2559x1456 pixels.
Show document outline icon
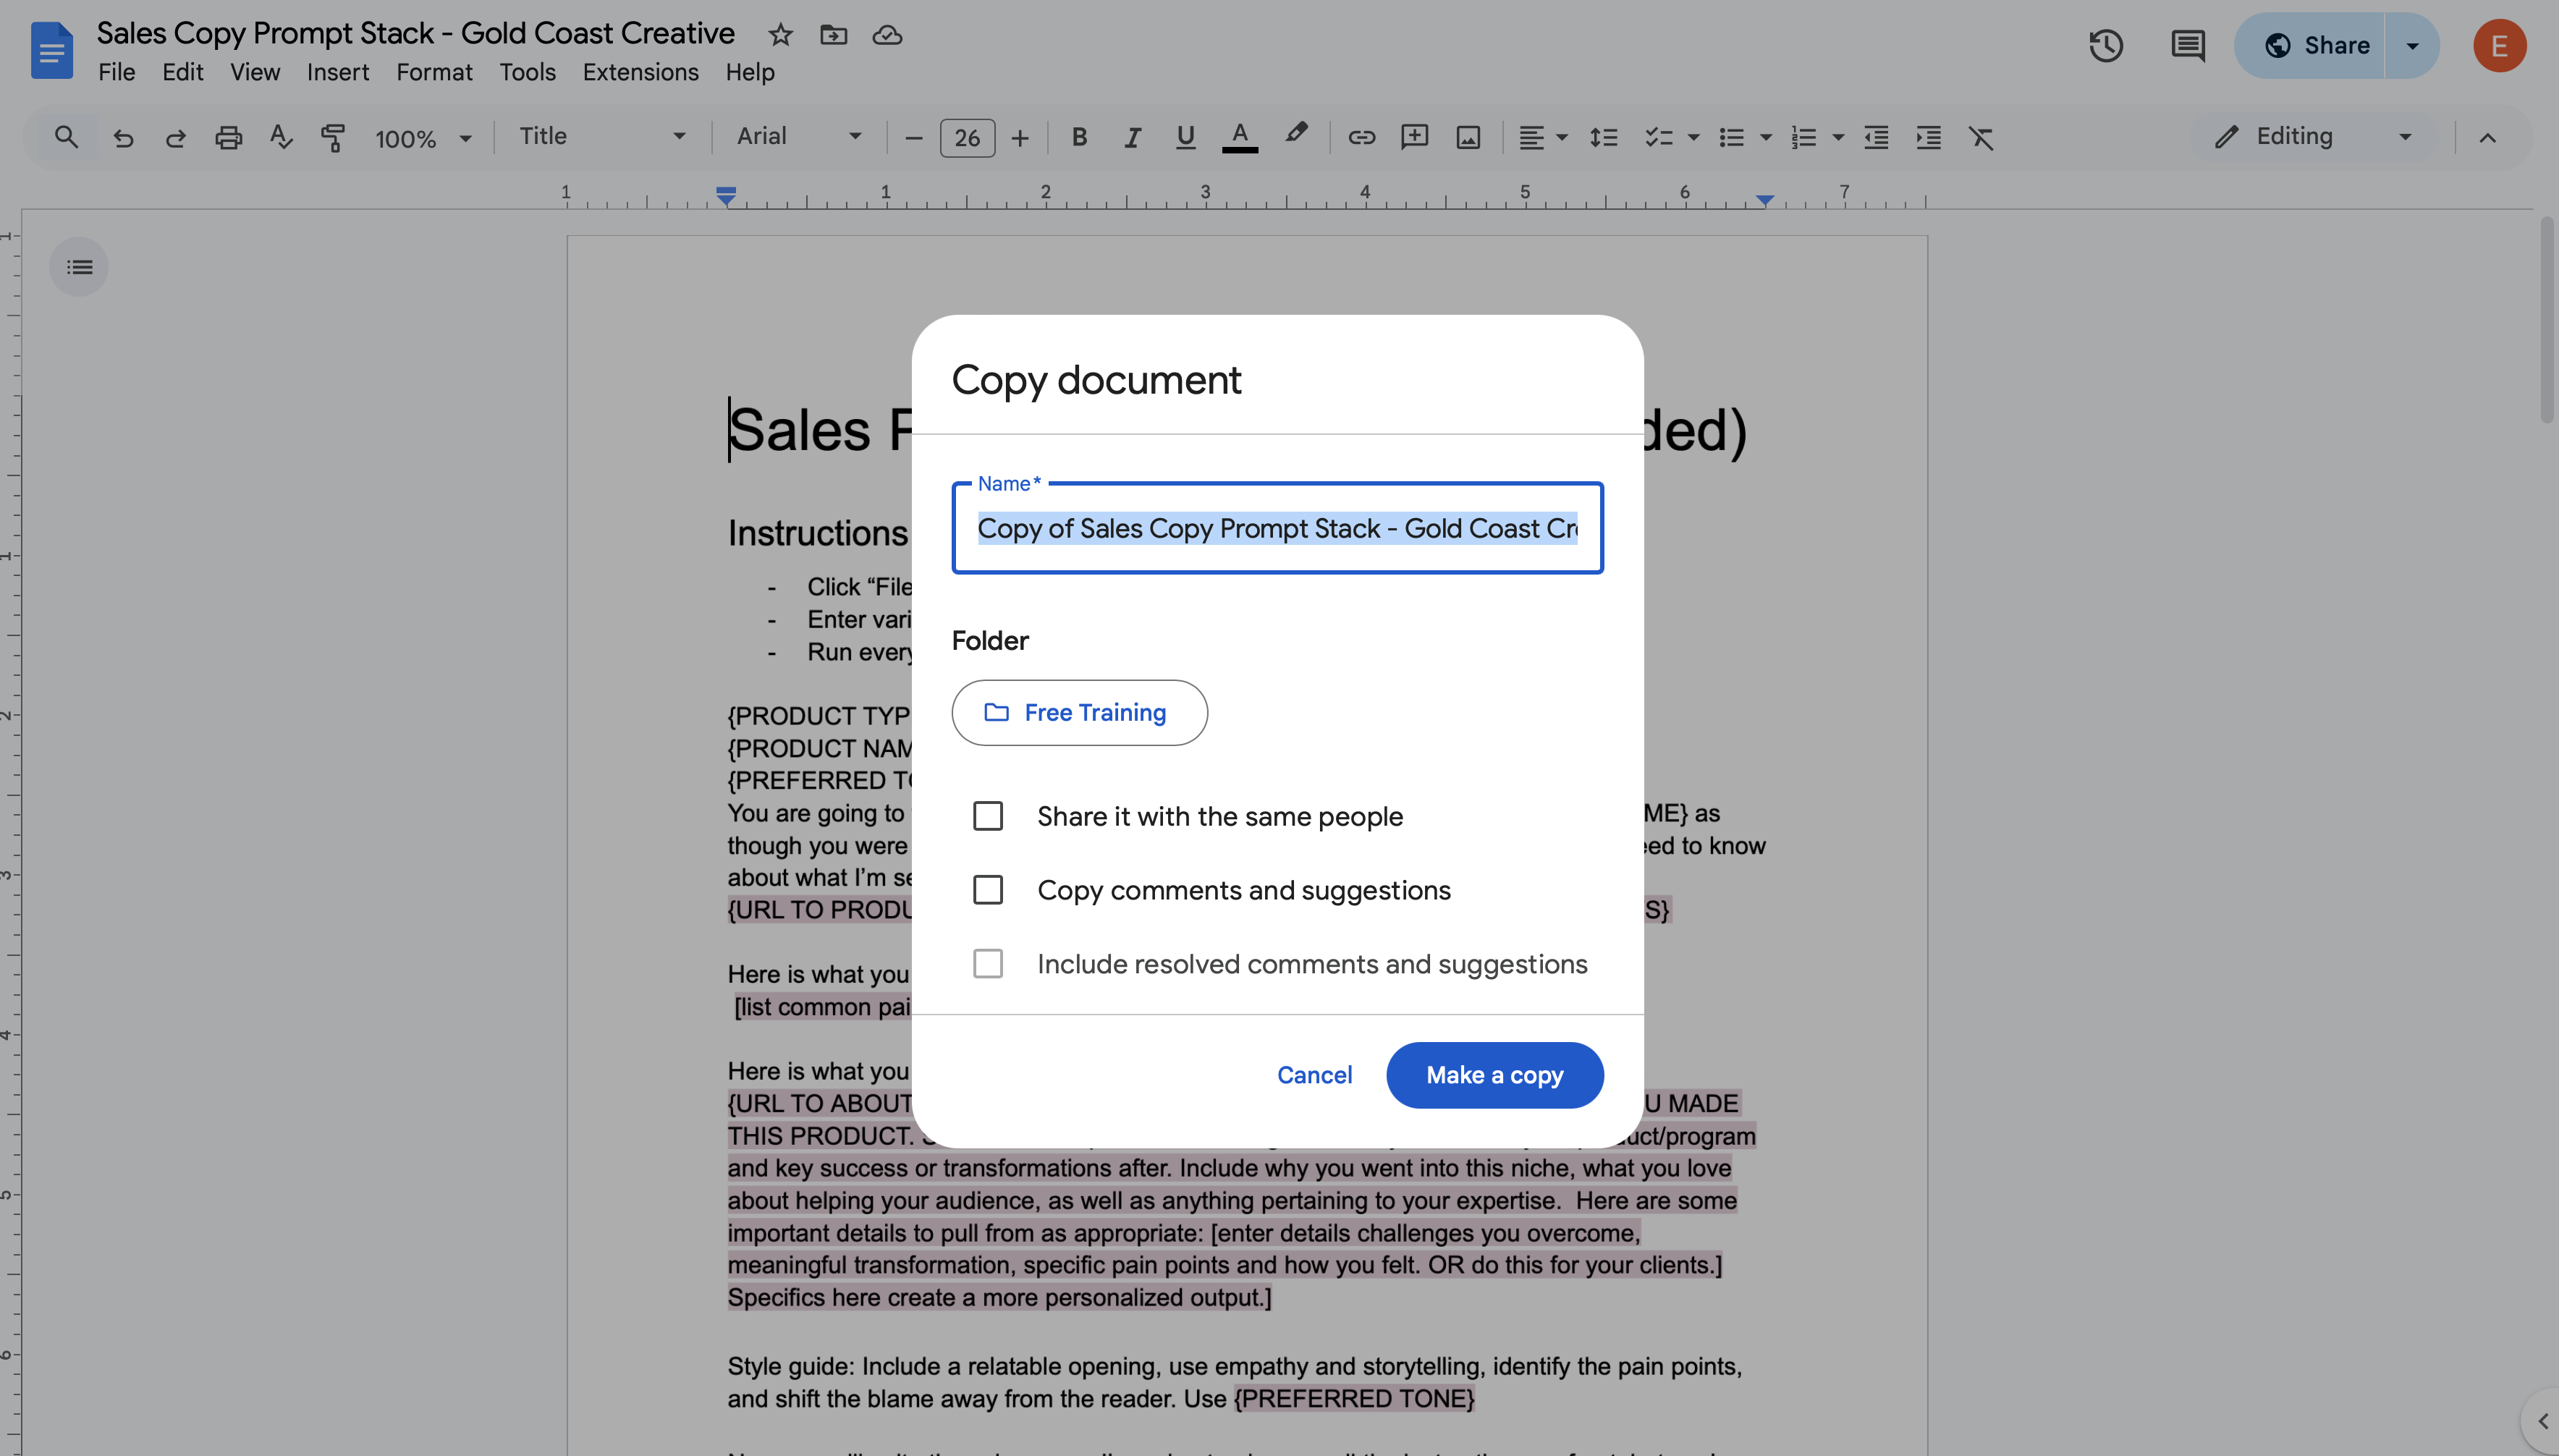[79, 267]
